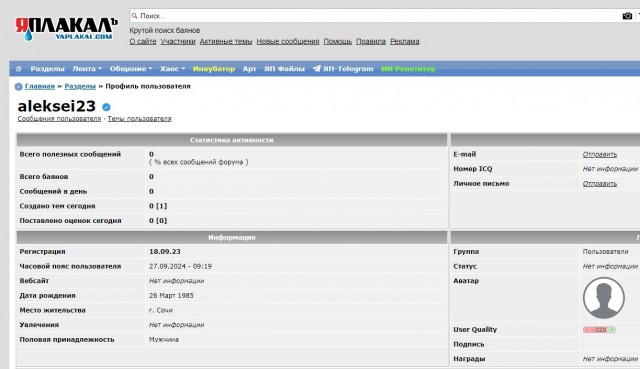The height and width of the screenshot is (369, 640).
Task: Expand the Лента dropdown menu
Action: pyautogui.click(x=87, y=69)
